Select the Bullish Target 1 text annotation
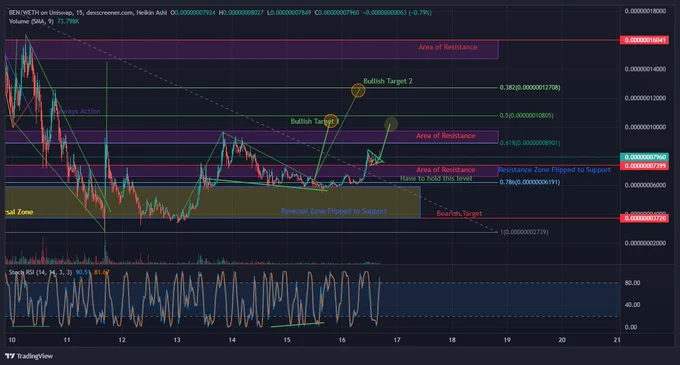The width and height of the screenshot is (680, 365). [x=314, y=121]
